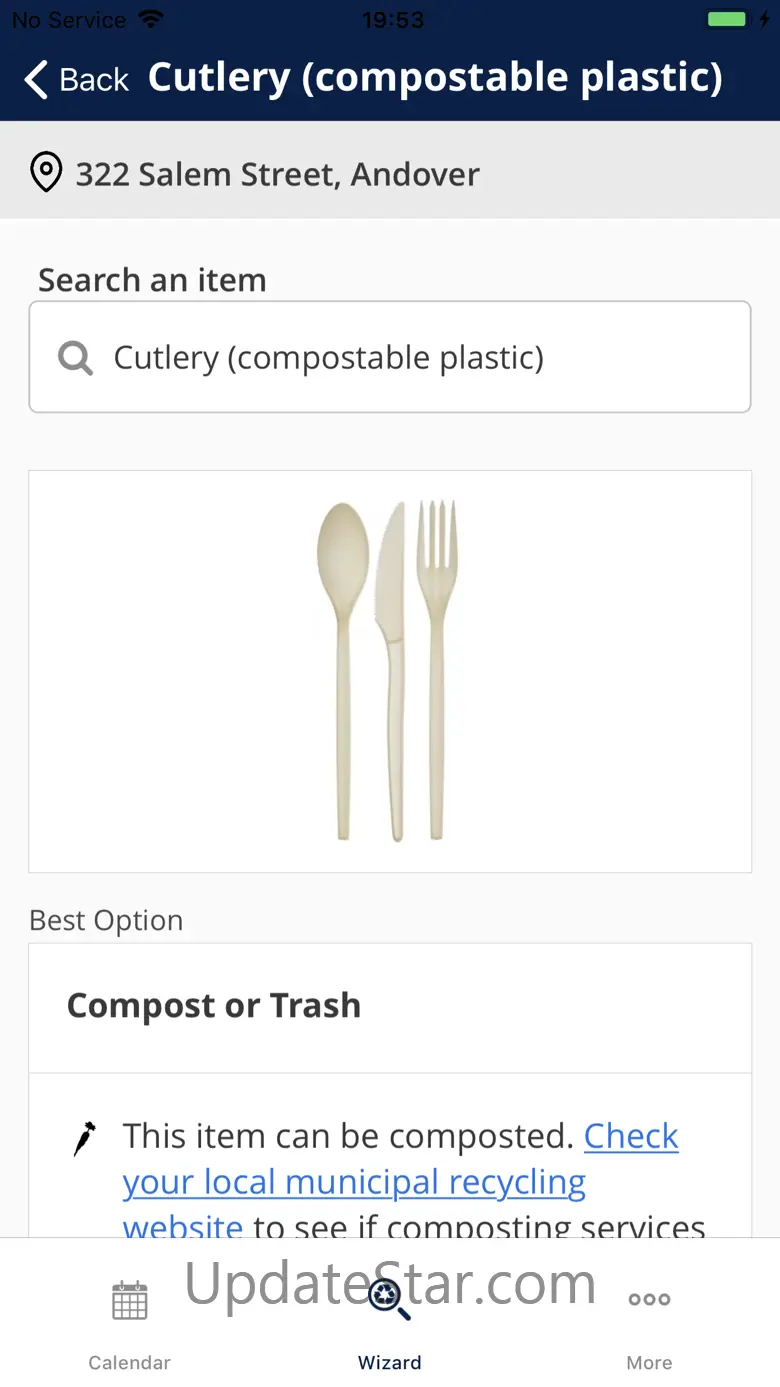Select the Wizard recycling search icon
Screen dimensions: 780x1387
(x=390, y=1299)
